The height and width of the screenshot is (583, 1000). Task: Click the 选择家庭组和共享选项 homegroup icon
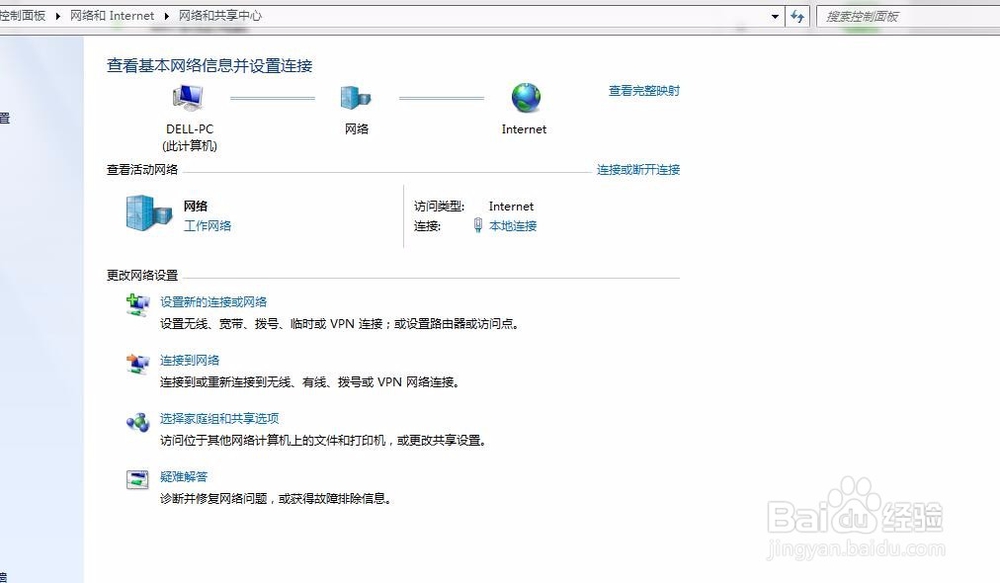[137, 422]
